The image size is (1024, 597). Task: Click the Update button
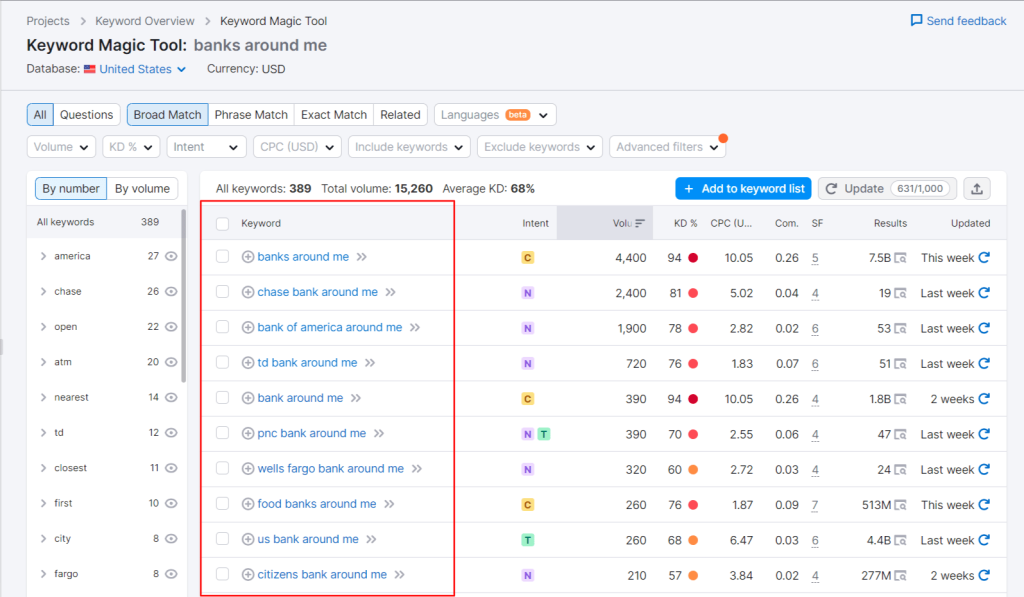point(887,189)
